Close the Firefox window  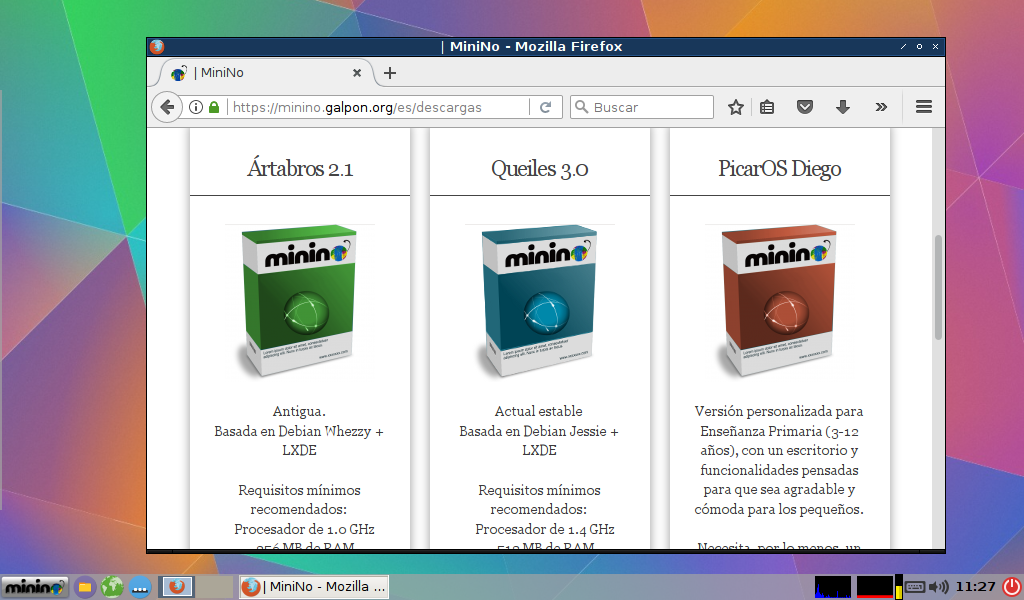(x=935, y=46)
